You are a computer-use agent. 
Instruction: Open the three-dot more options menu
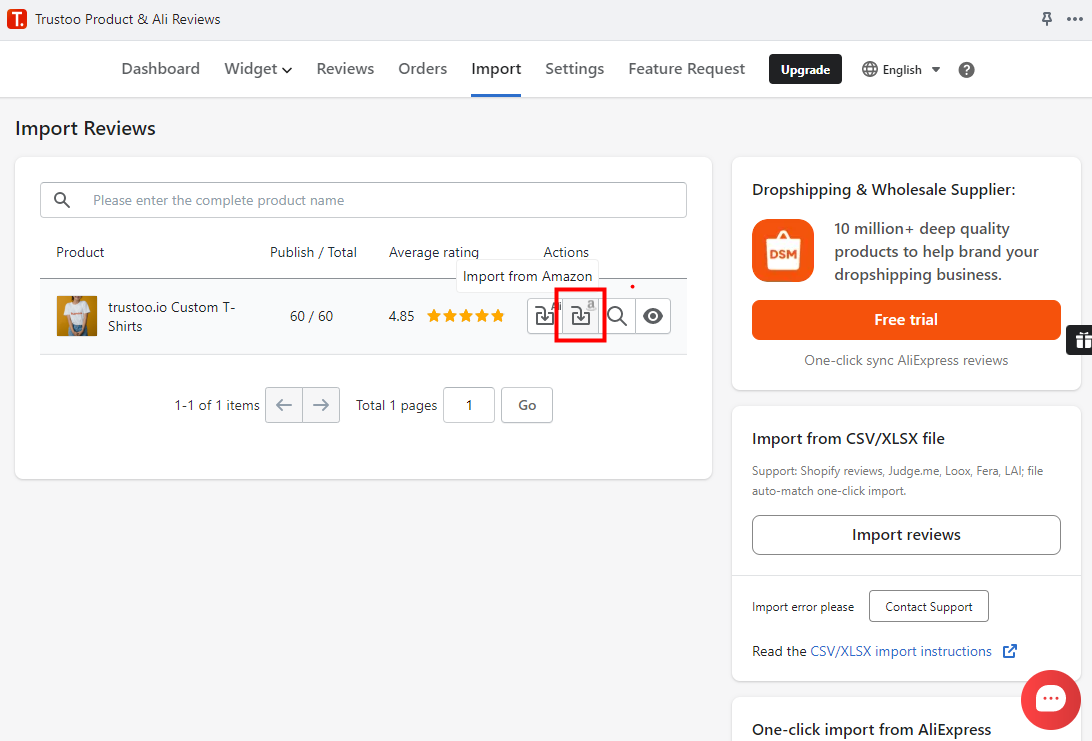pyautogui.click(x=1075, y=19)
